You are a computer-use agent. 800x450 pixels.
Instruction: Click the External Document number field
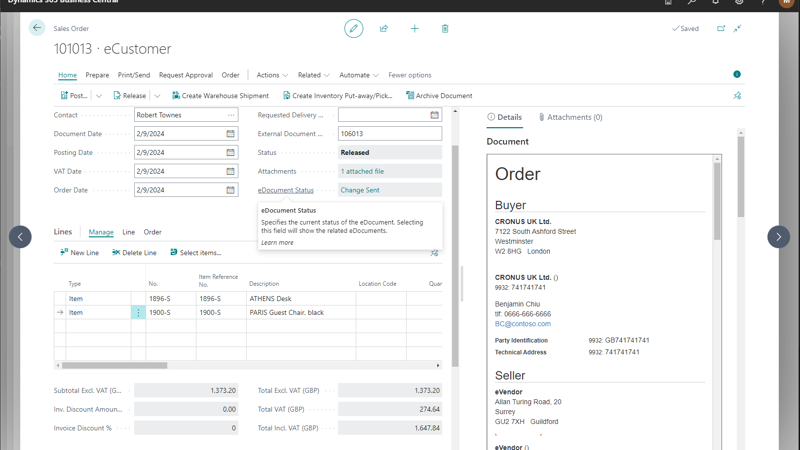coord(389,134)
